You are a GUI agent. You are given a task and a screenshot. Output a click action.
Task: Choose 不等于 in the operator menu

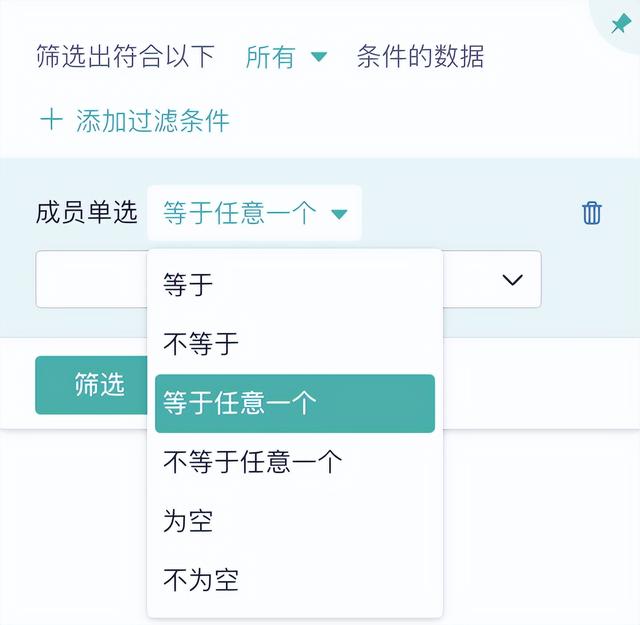coord(201,344)
